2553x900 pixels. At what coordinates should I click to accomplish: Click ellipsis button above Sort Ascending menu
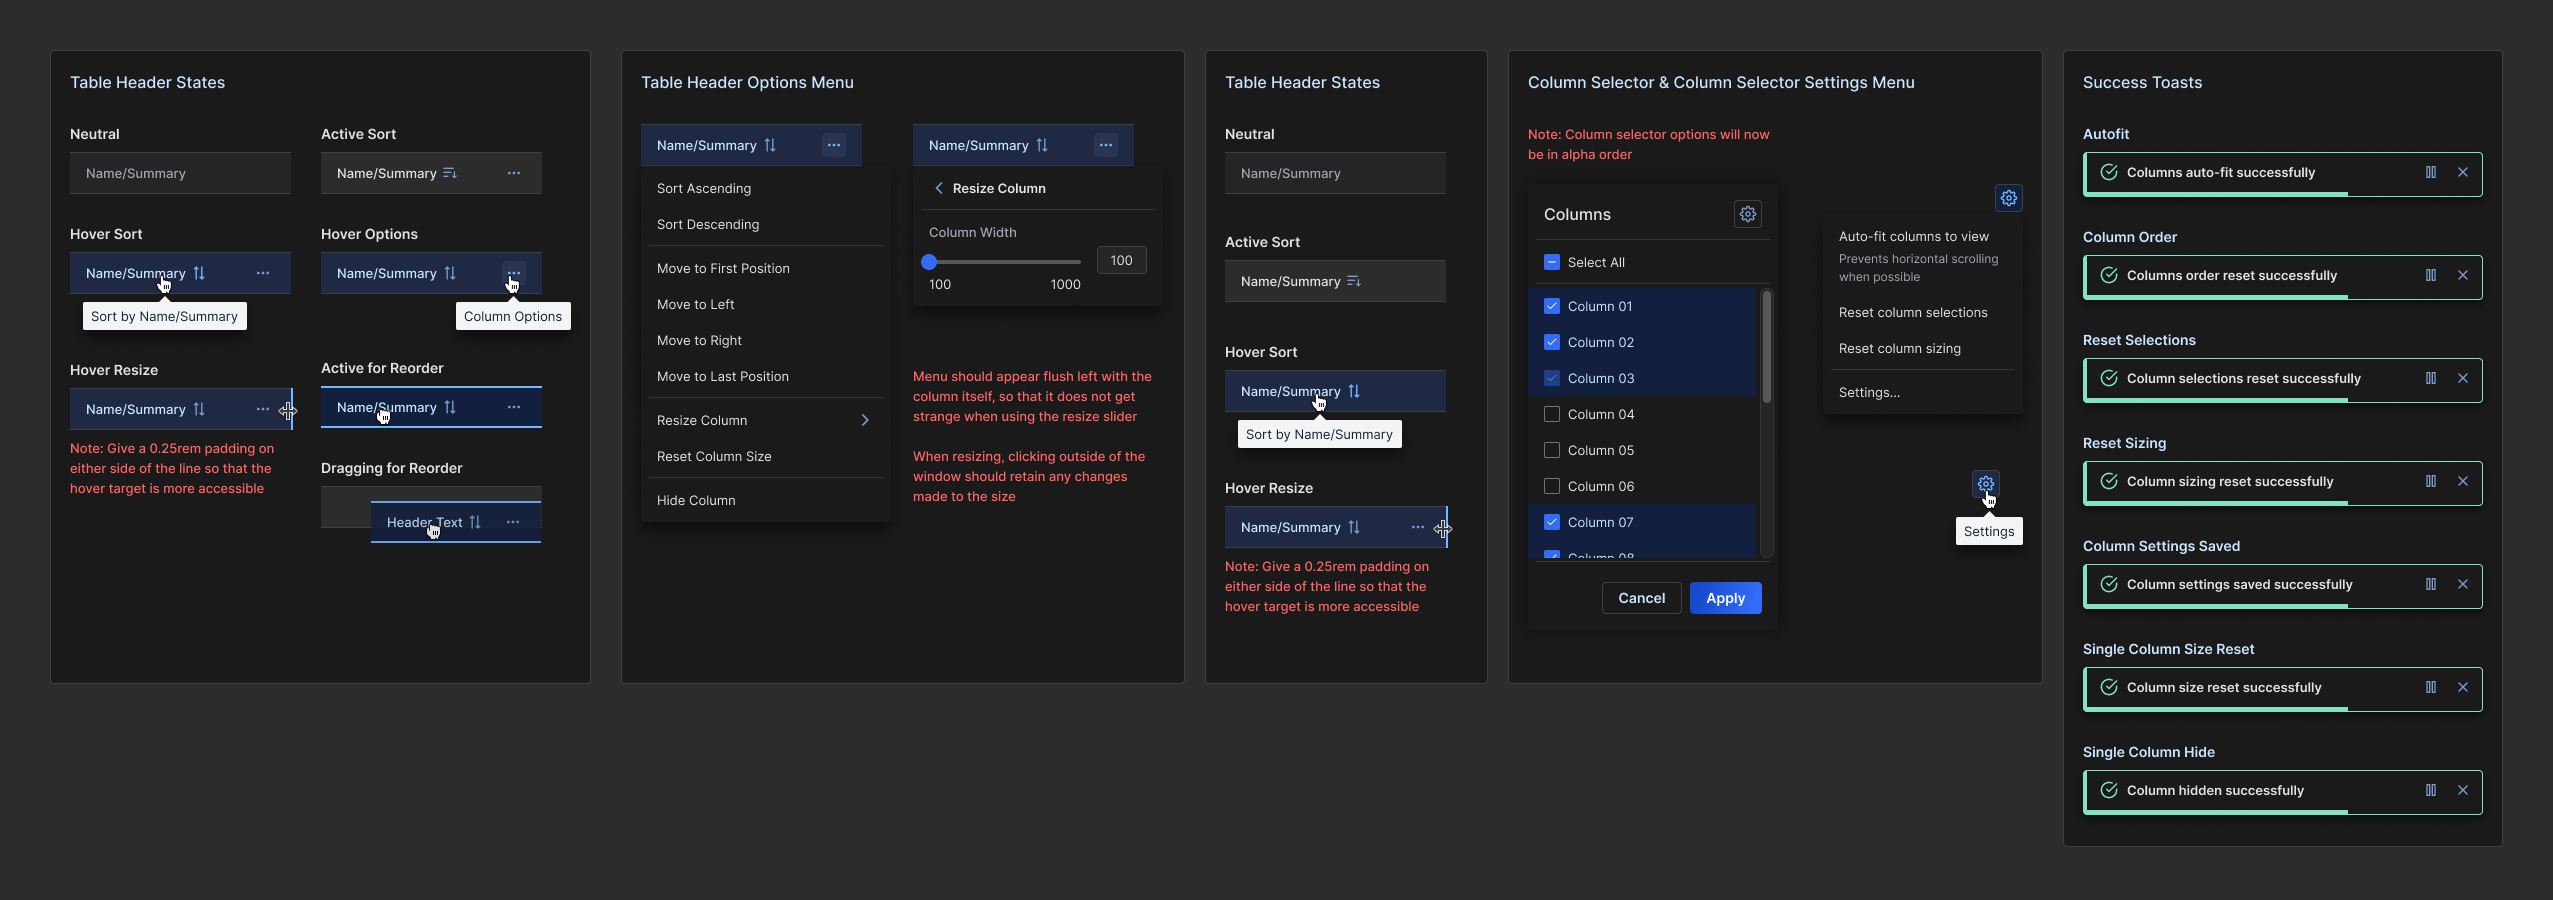[834, 145]
